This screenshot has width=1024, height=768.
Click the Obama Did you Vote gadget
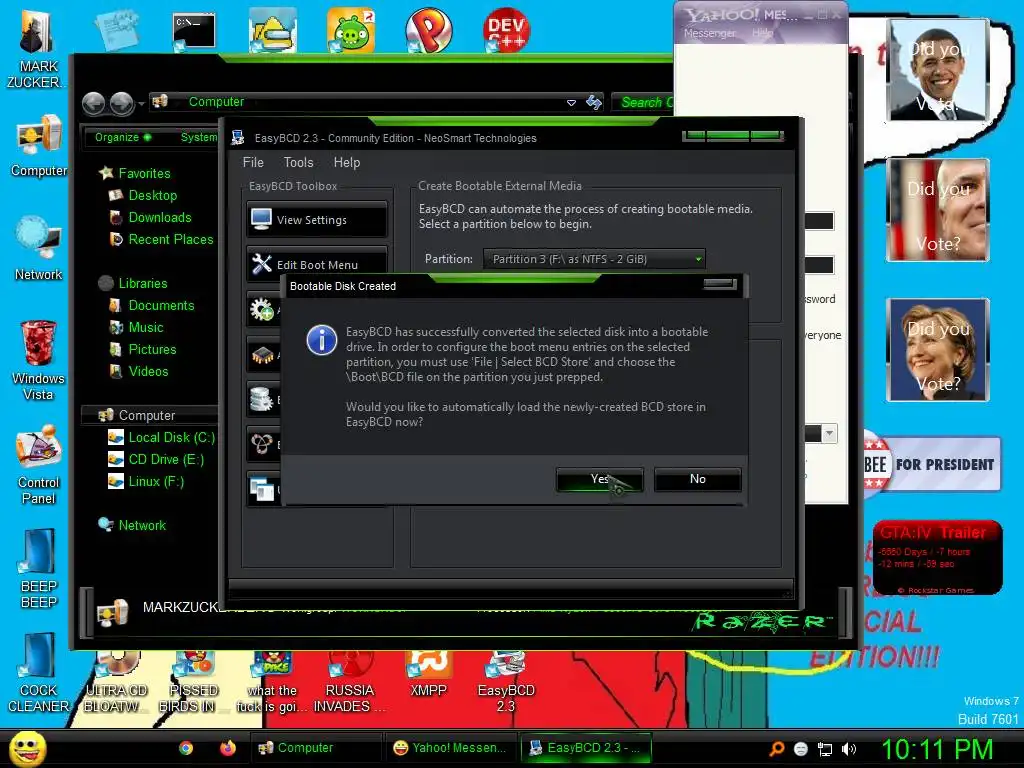[938, 70]
